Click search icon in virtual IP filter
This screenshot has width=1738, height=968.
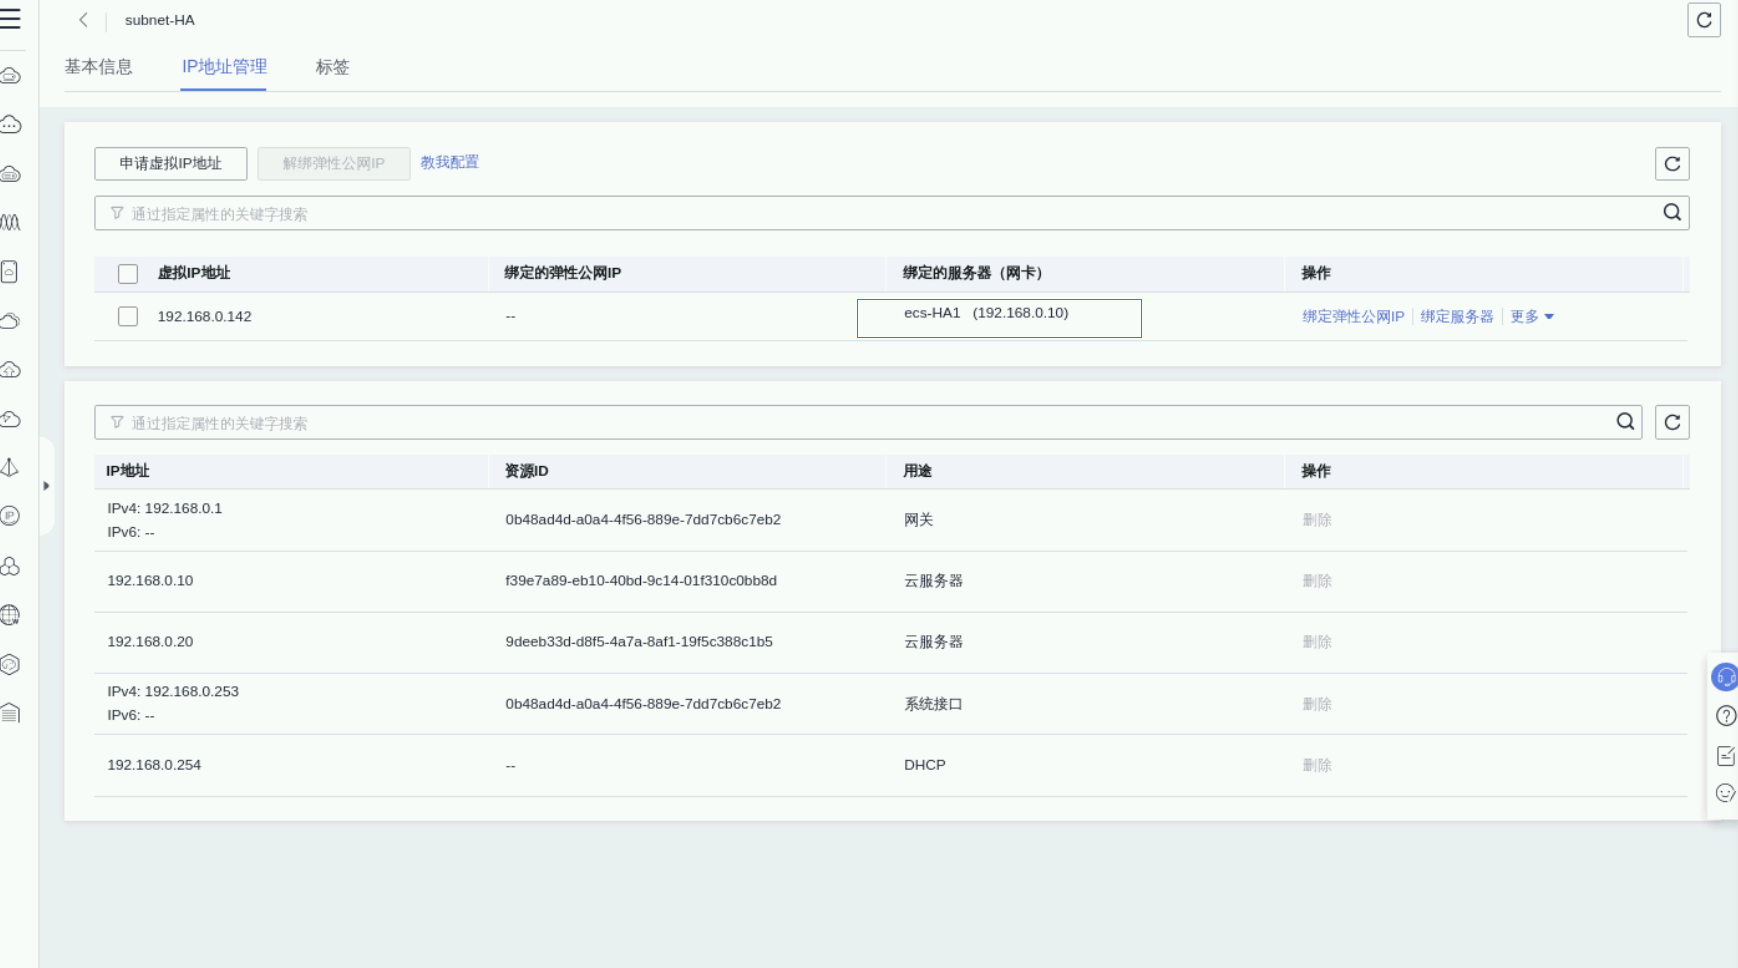(1671, 213)
